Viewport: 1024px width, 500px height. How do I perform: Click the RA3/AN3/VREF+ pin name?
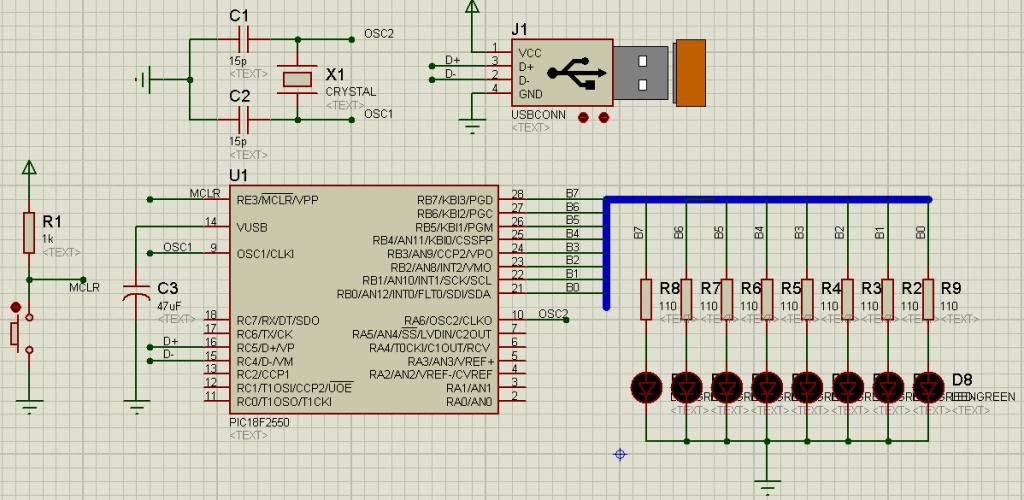[451, 361]
